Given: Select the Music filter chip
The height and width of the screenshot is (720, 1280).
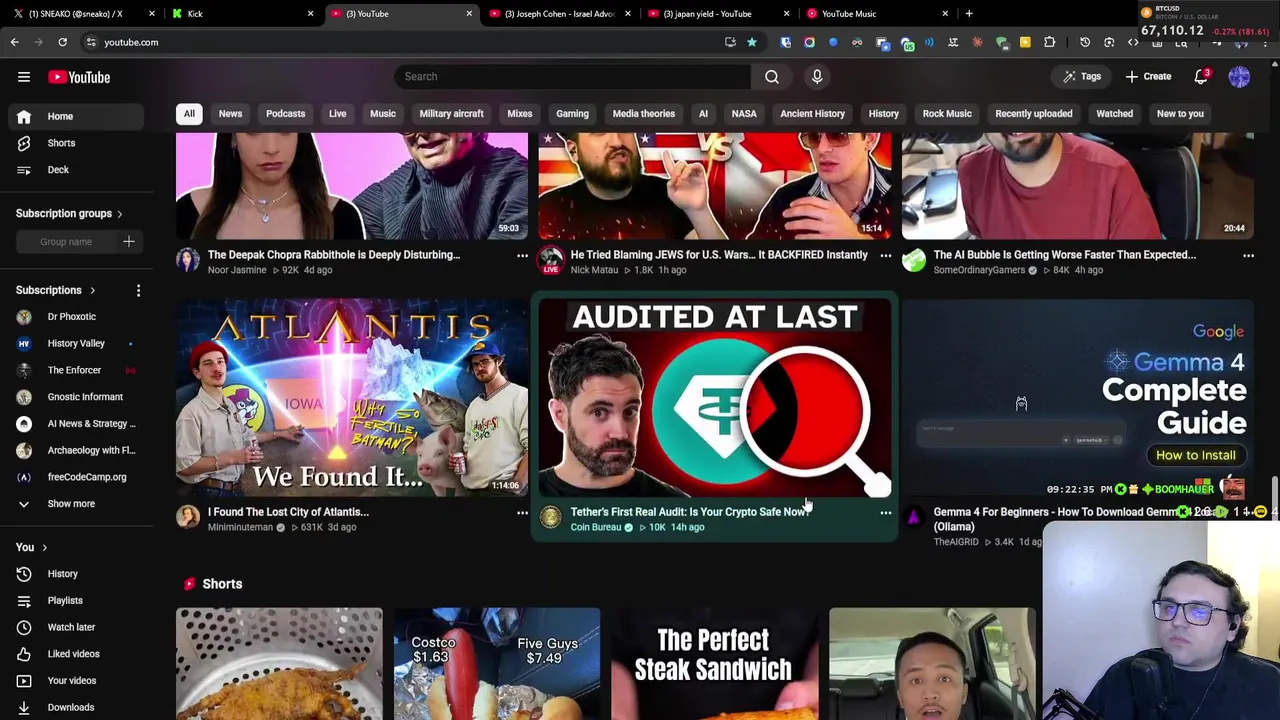Looking at the screenshot, I should point(383,114).
